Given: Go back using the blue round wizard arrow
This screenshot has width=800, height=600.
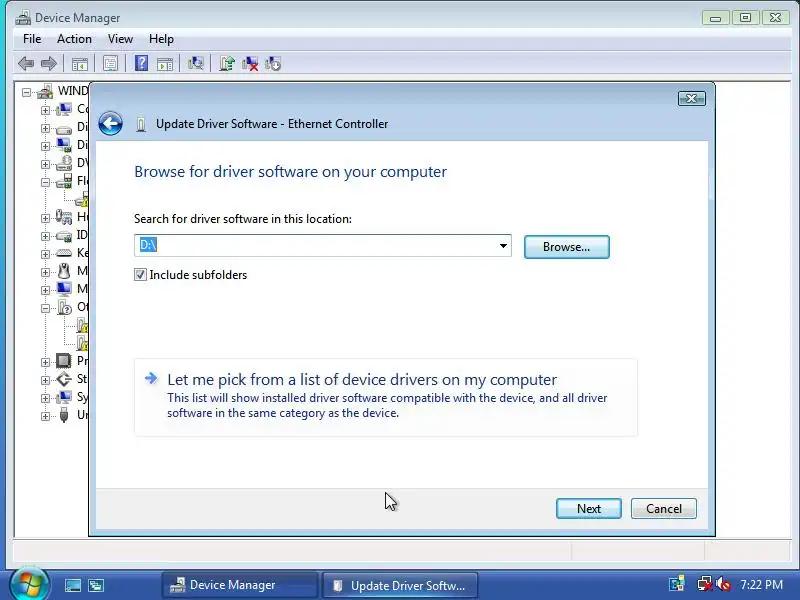Looking at the screenshot, I should pyautogui.click(x=110, y=123).
